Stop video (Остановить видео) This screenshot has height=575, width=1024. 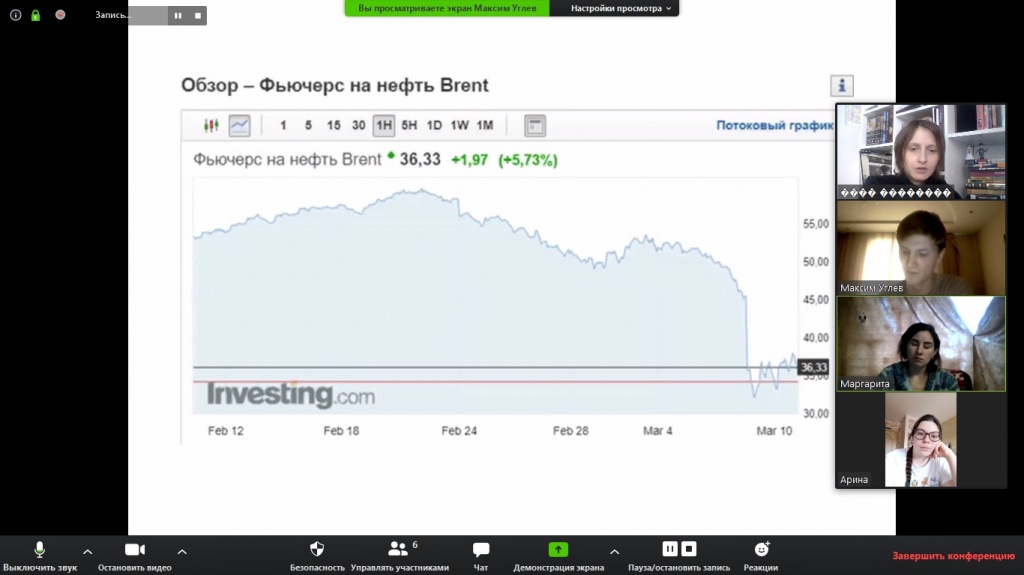point(135,554)
